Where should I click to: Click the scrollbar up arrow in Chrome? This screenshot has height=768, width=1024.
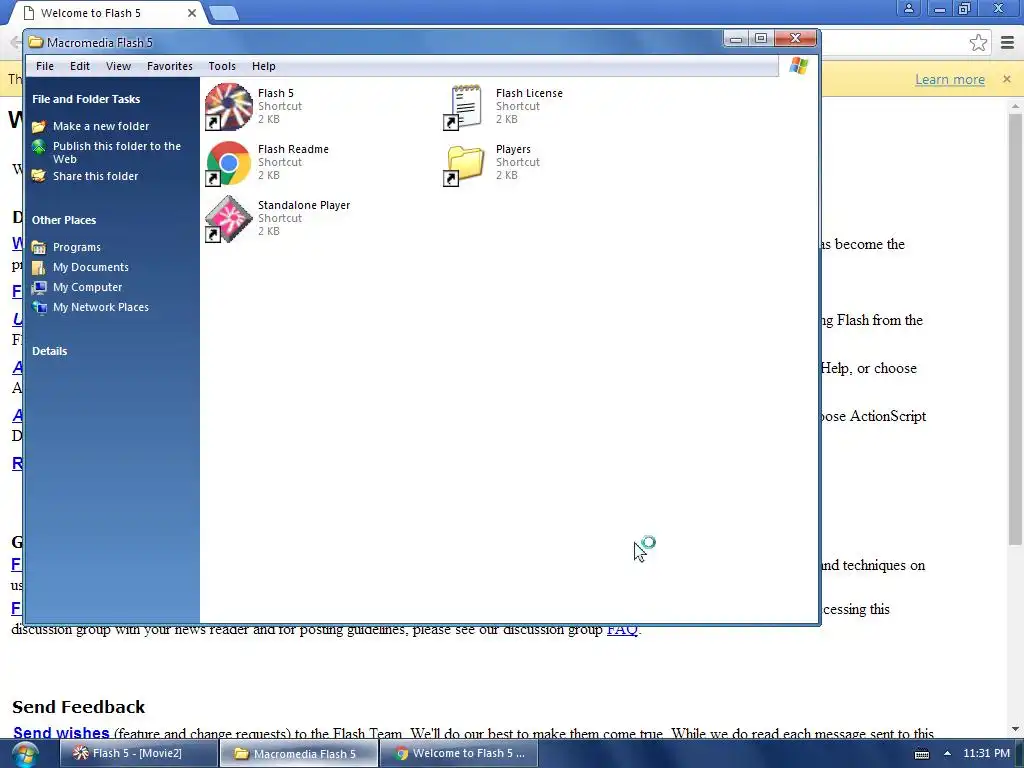(1016, 105)
